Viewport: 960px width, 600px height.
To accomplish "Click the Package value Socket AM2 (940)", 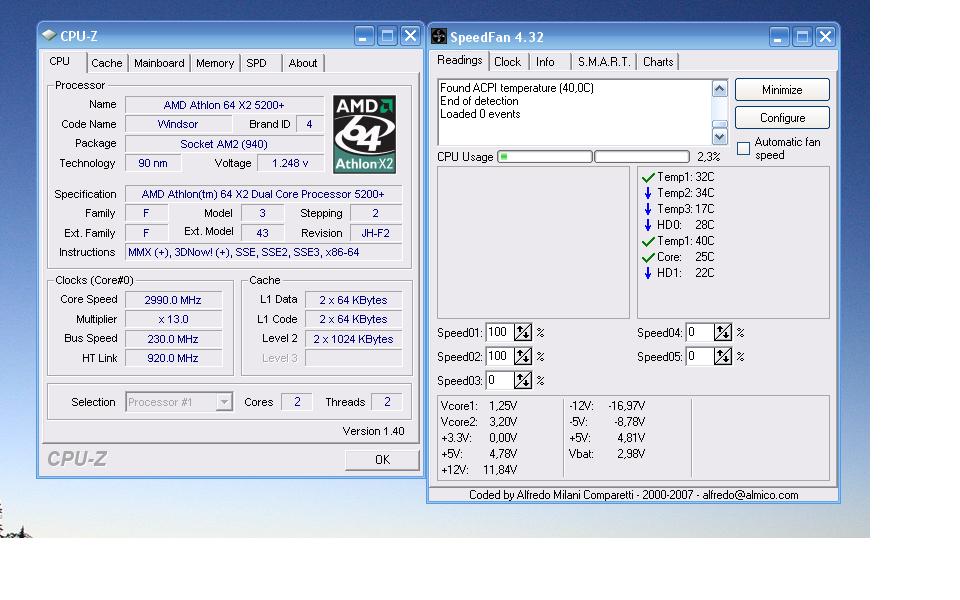I will [x=224, y=144].
